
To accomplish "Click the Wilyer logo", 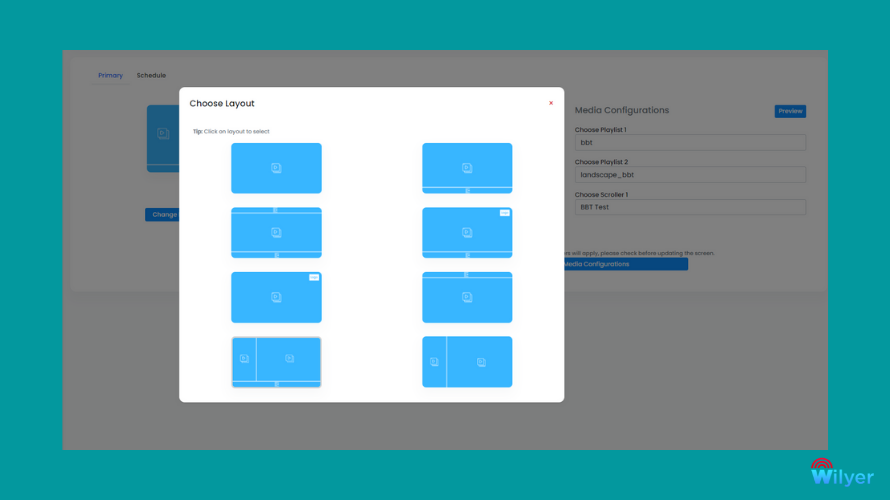I will click(842, 472).
